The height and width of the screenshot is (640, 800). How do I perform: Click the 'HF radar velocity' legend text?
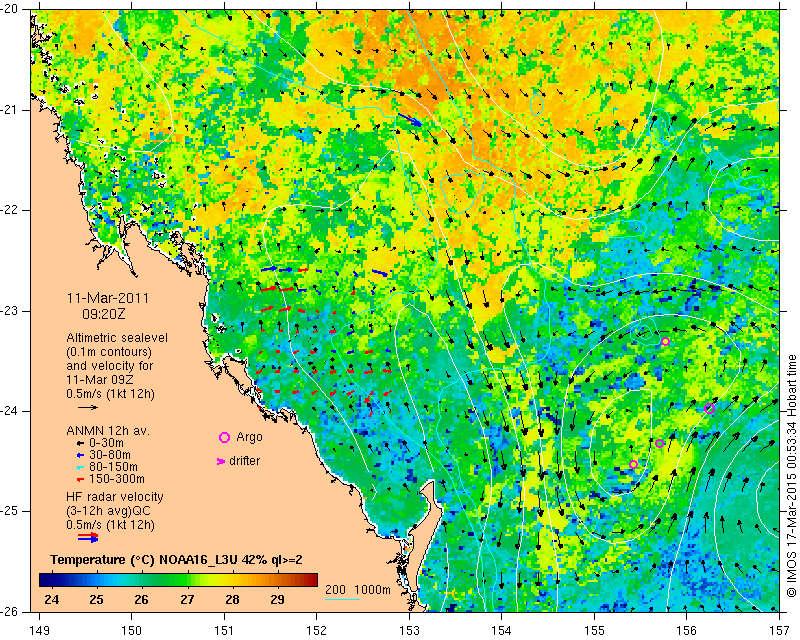click(115, 497)
